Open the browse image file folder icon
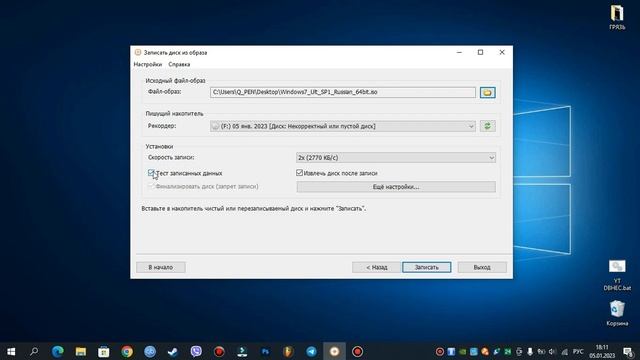This screenshot has height=360, width=640. (487, 93)
